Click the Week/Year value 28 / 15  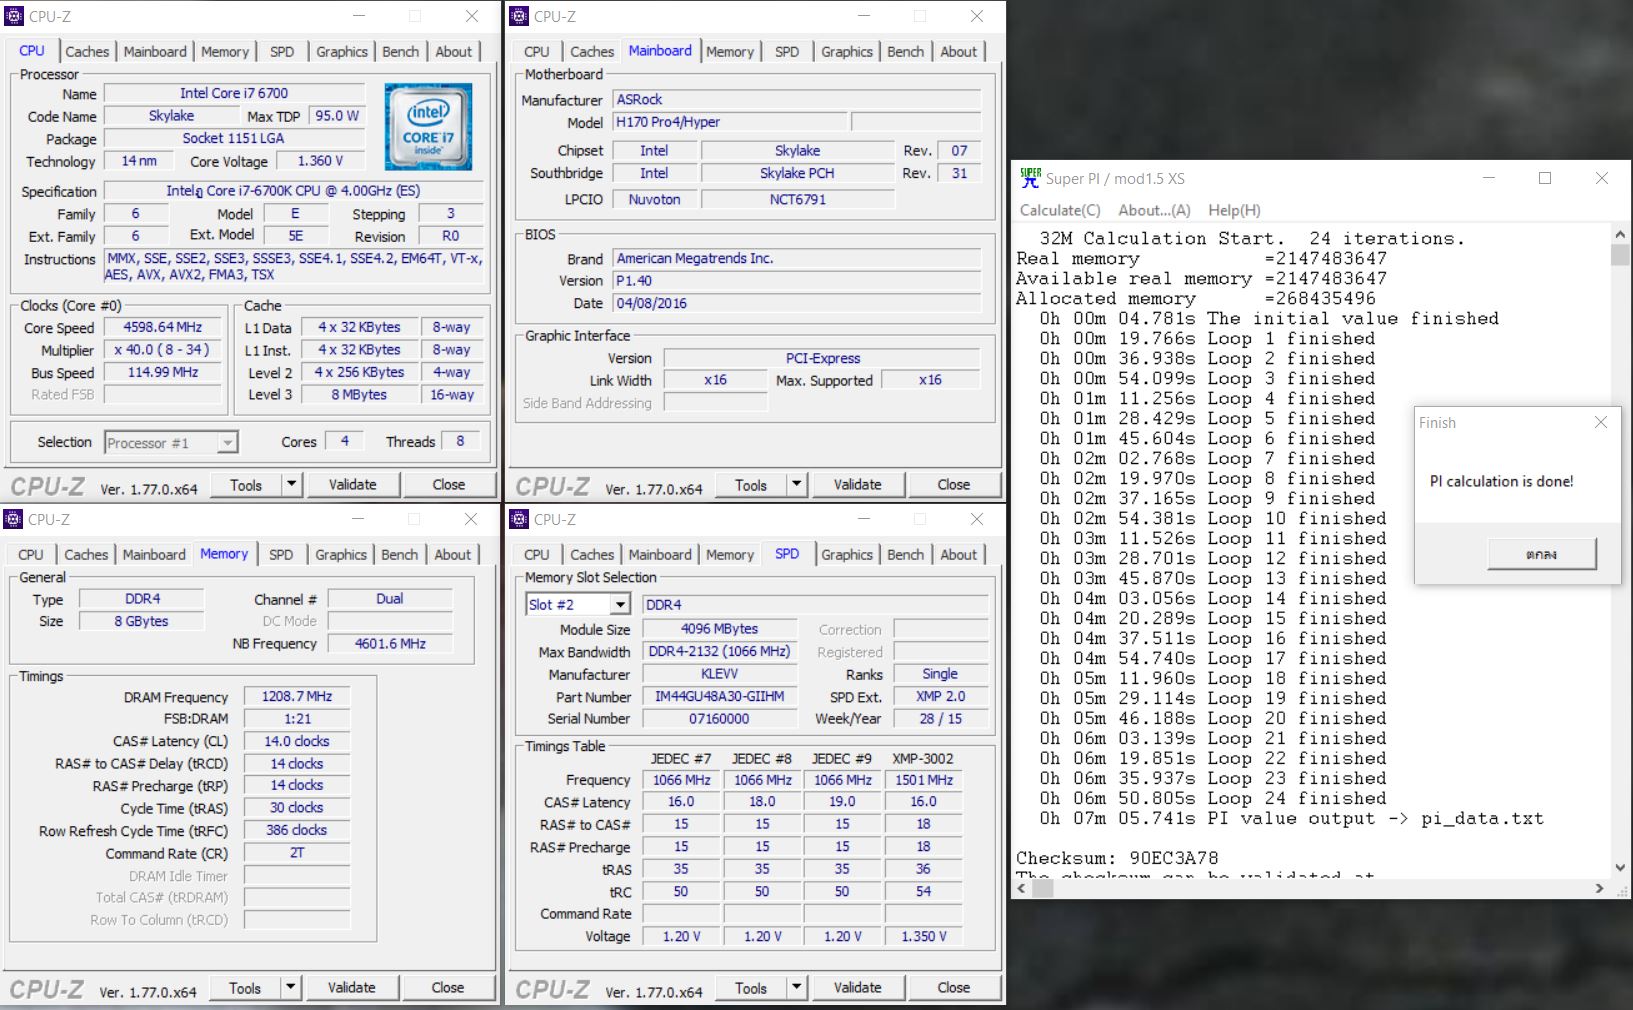coord(940,719)
